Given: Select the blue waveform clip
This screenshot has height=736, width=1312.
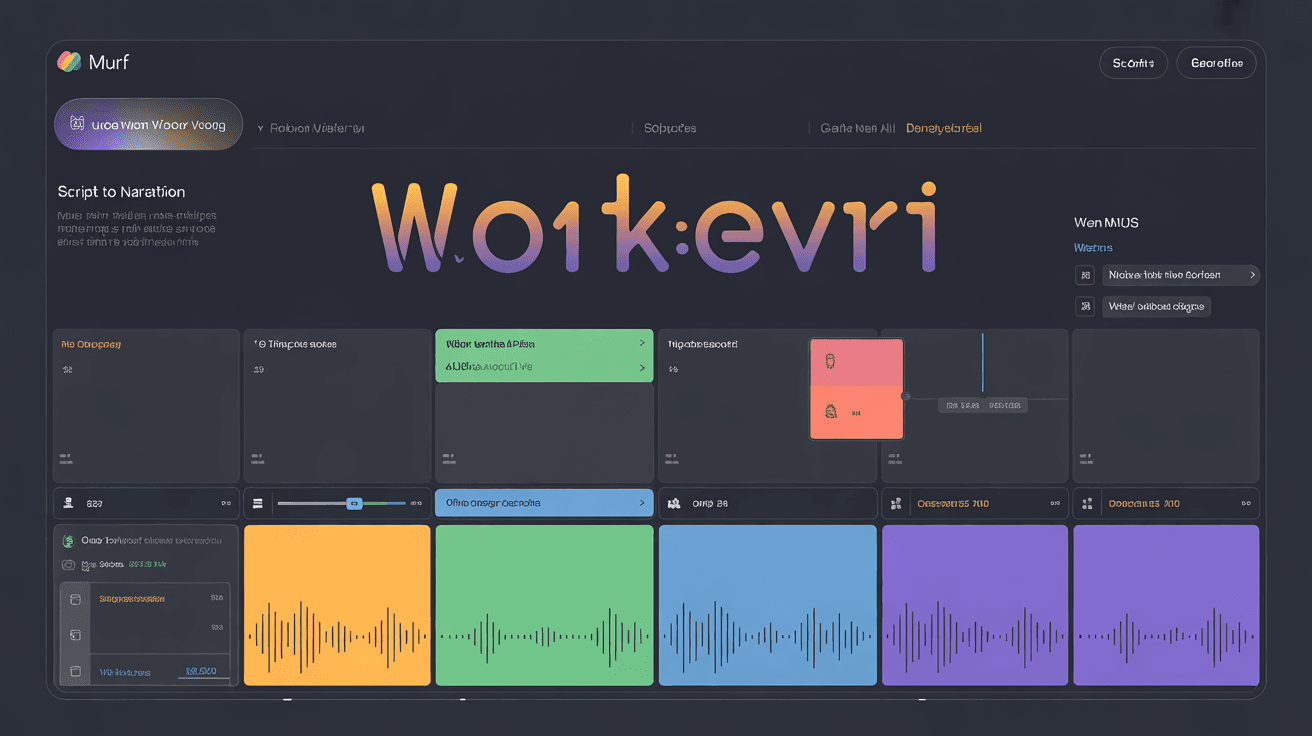Looking at the screenshot, I should 767,605.
